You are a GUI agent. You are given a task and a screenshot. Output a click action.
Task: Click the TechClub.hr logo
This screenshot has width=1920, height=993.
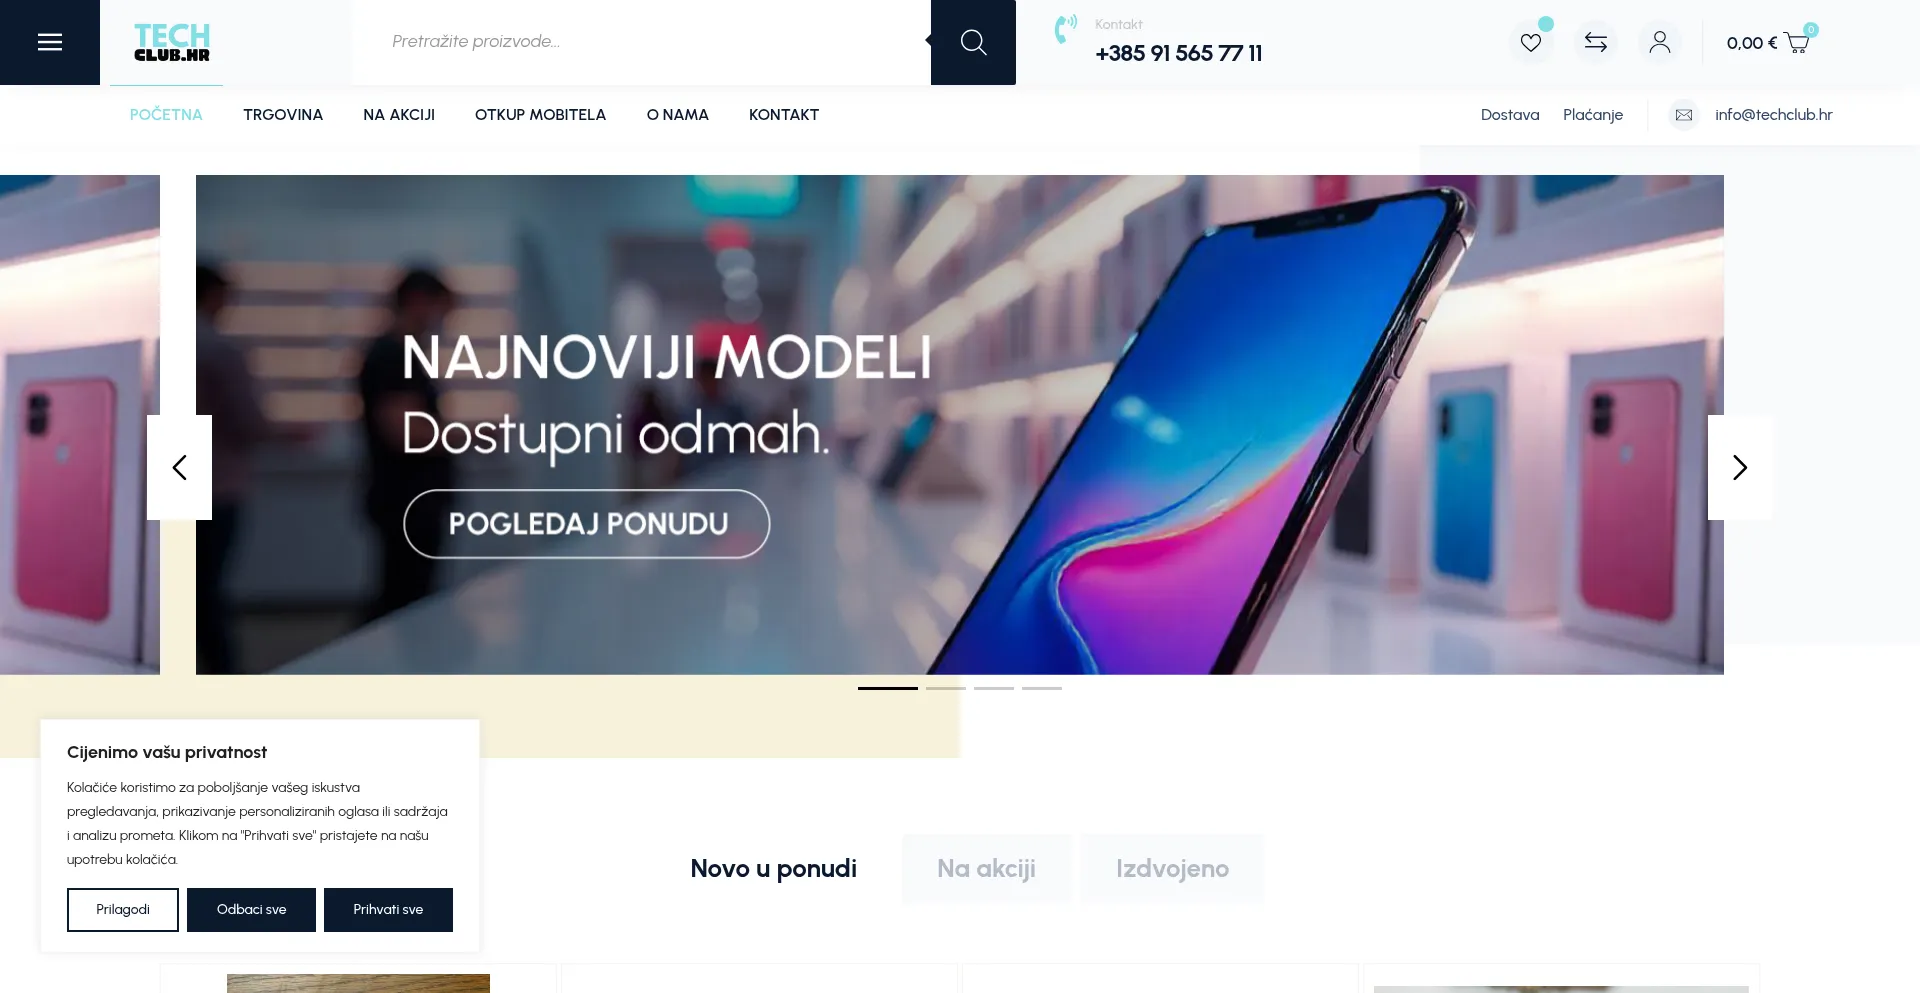(172, 42)
